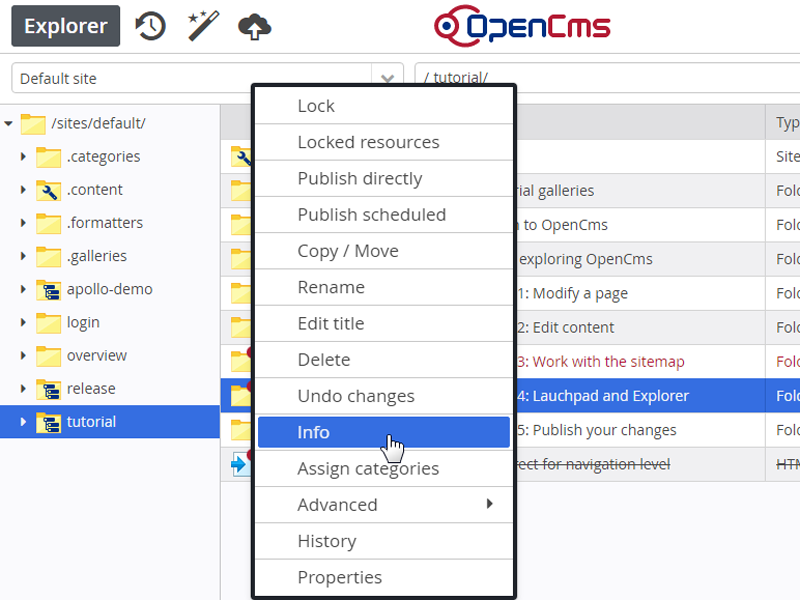Expand the .categories tree node
Image resolution: width=800 pixels, height=600 pixels.
pos(23,157)
